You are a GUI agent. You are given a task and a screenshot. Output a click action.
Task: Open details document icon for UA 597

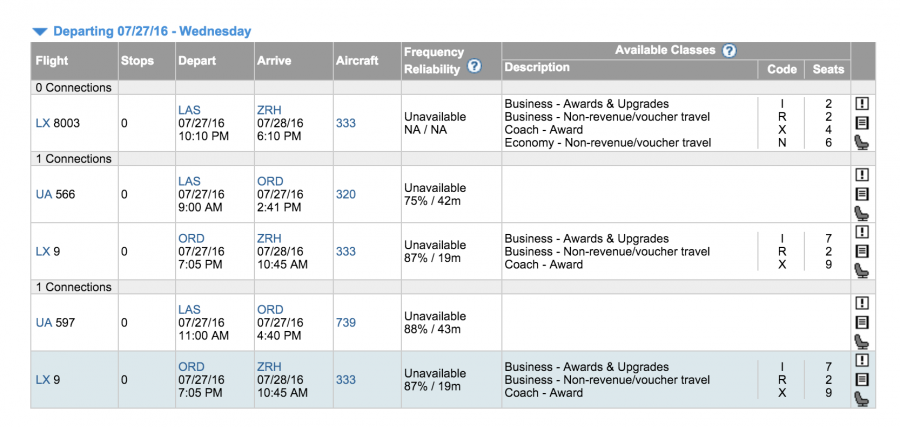pyautogui.click(x=861, y=322)
